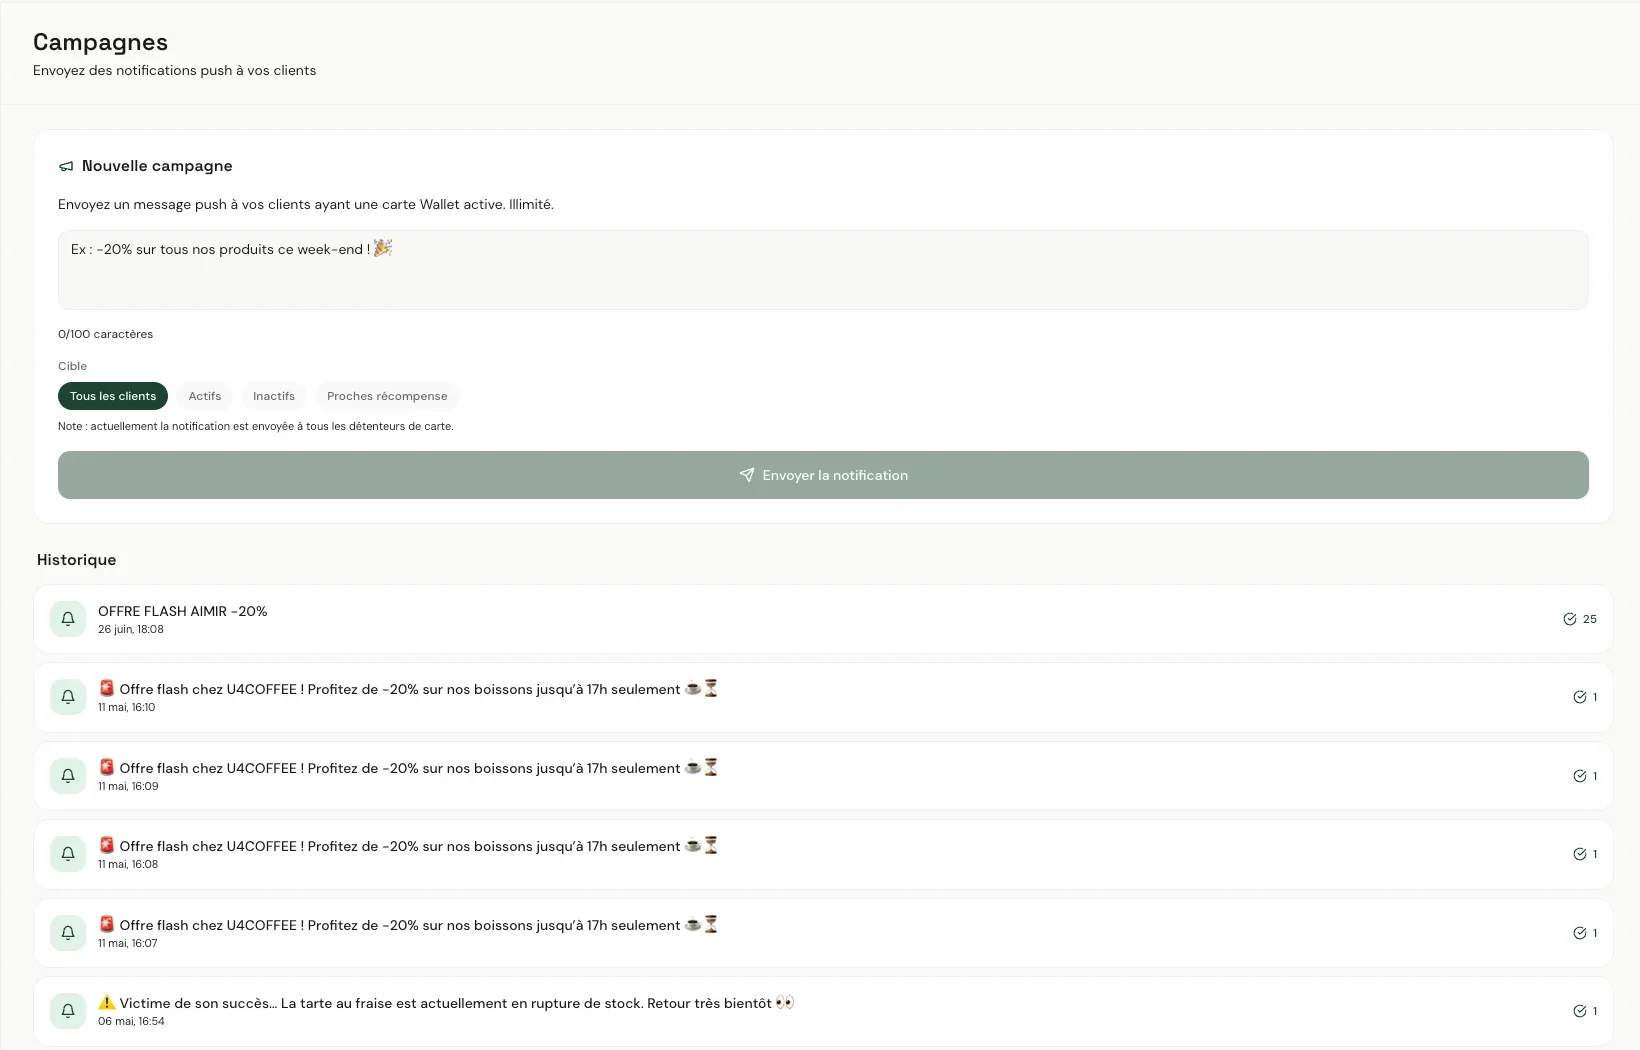Viewport: 1640px width, 1050px height.
Task: Click subtitle Envoyez des notifications push
Action: (x=174, y=70)
